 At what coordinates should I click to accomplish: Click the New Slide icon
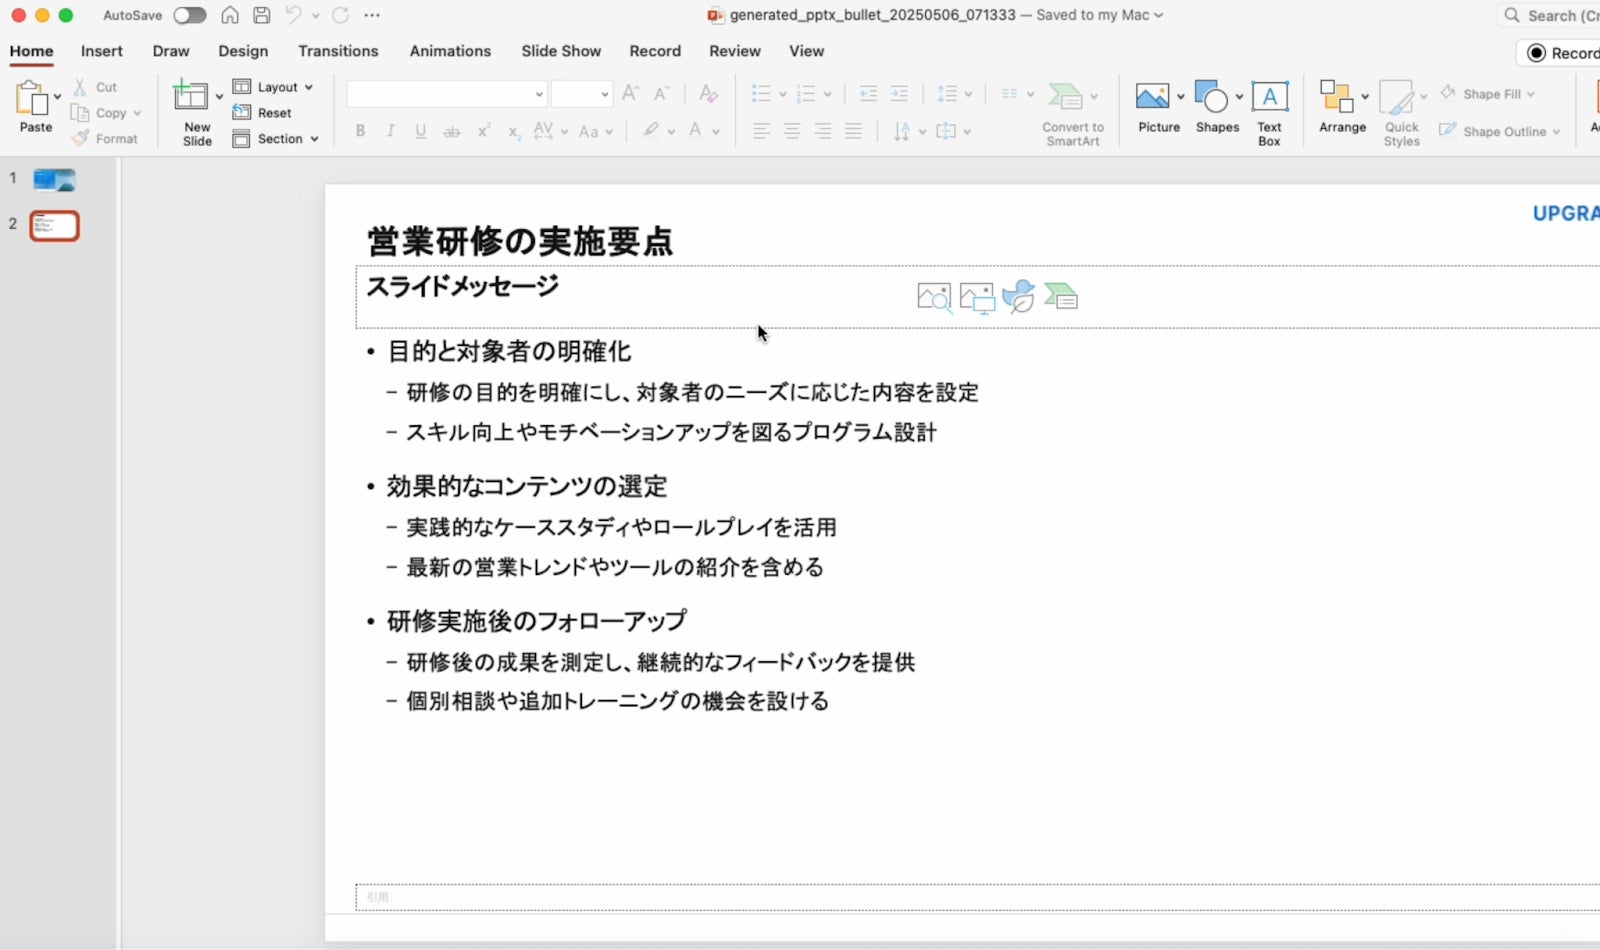point(190,97)
